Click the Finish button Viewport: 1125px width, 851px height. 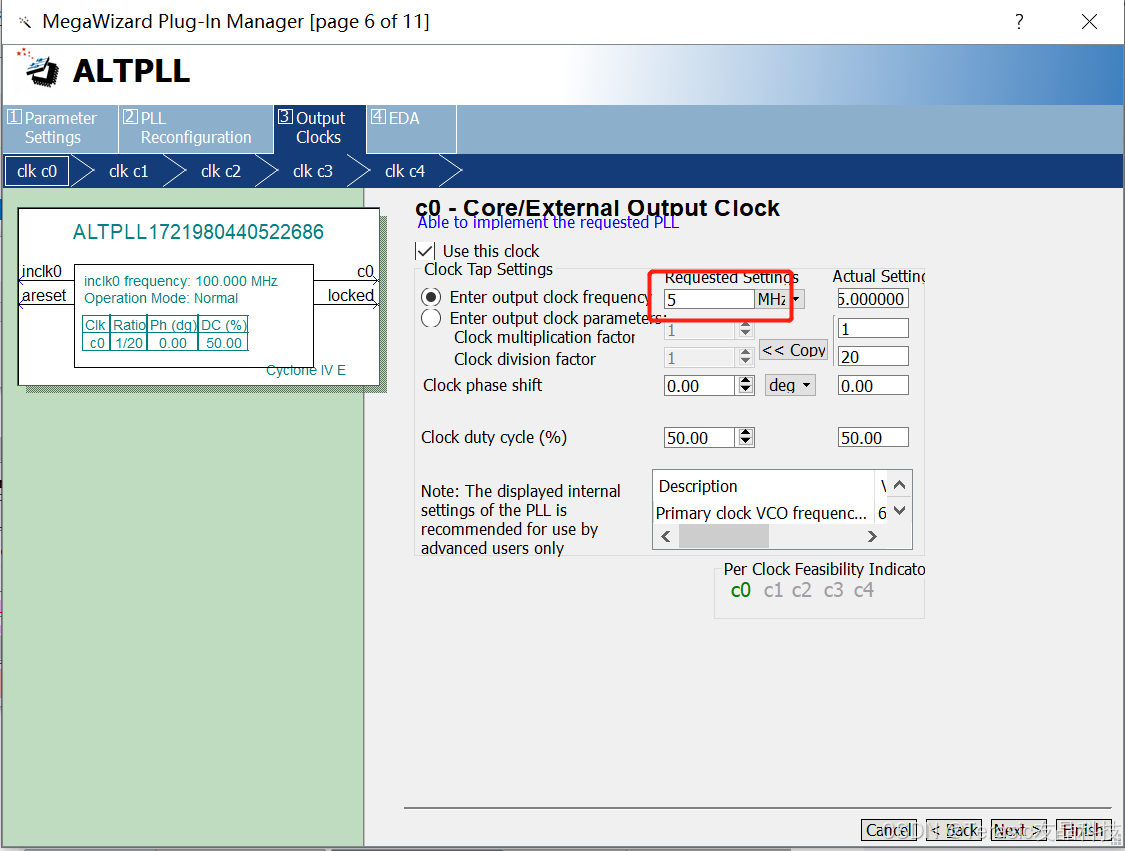tap(1083, 830)
